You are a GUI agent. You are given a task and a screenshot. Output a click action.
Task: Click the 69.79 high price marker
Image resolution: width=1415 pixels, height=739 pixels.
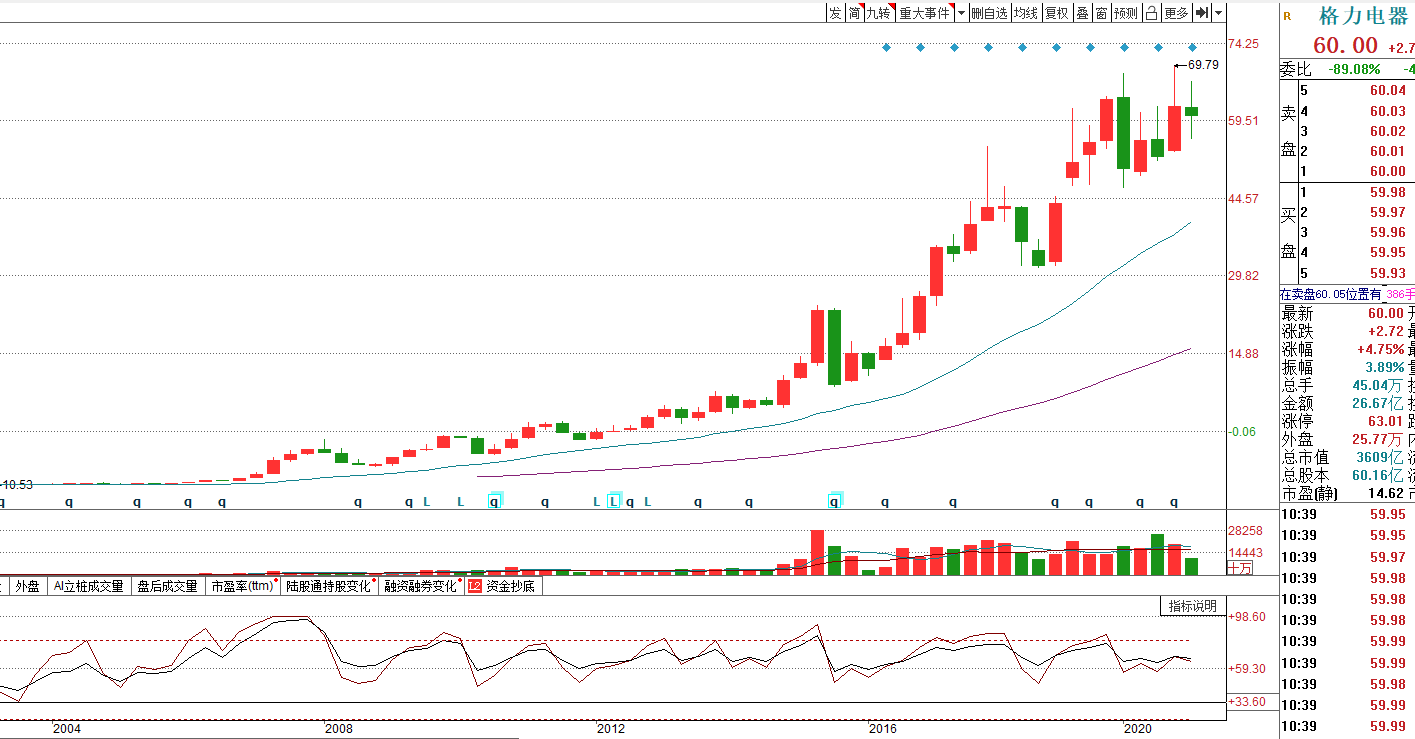1203,65
